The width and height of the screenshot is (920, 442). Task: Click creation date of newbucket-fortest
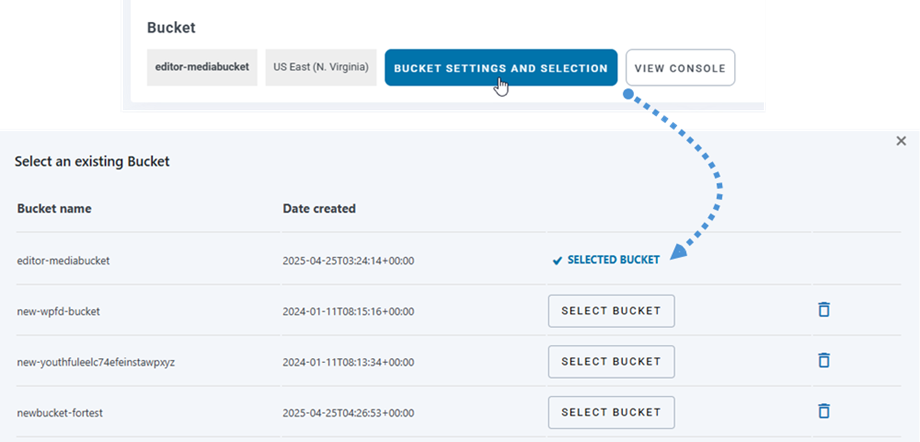[348, 412]
